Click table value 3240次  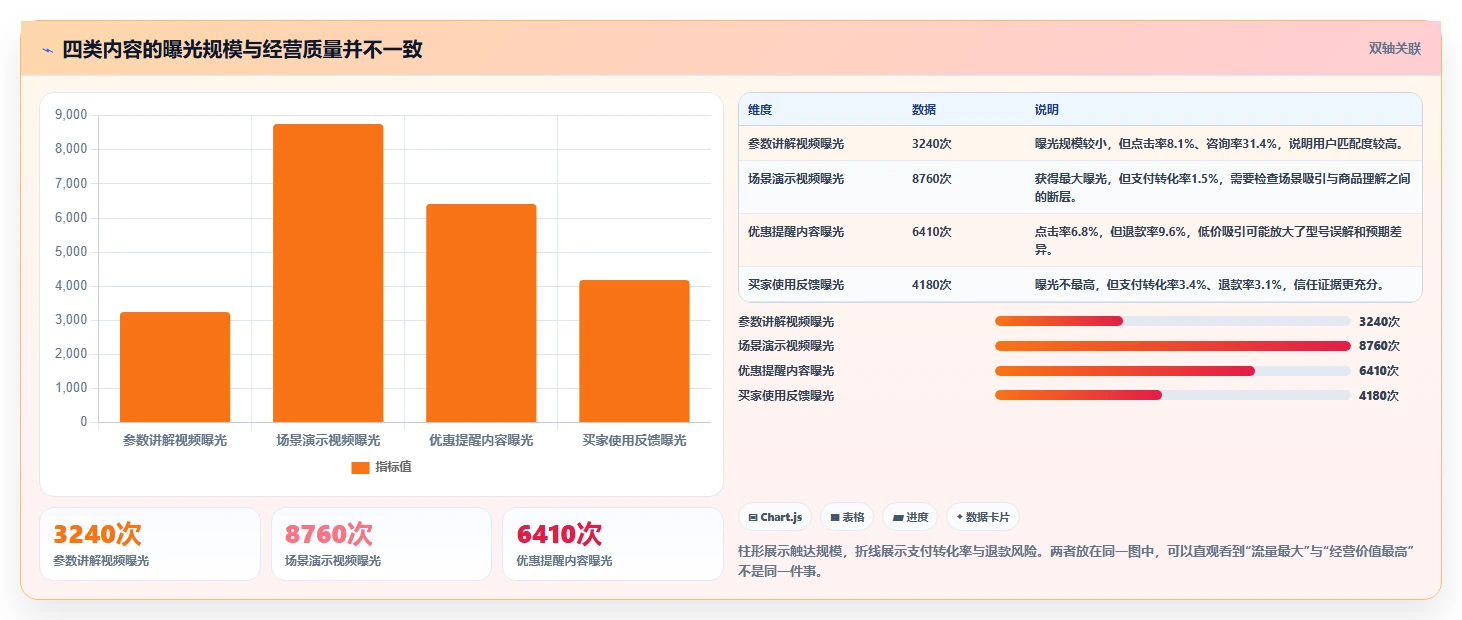click(931, 144)
